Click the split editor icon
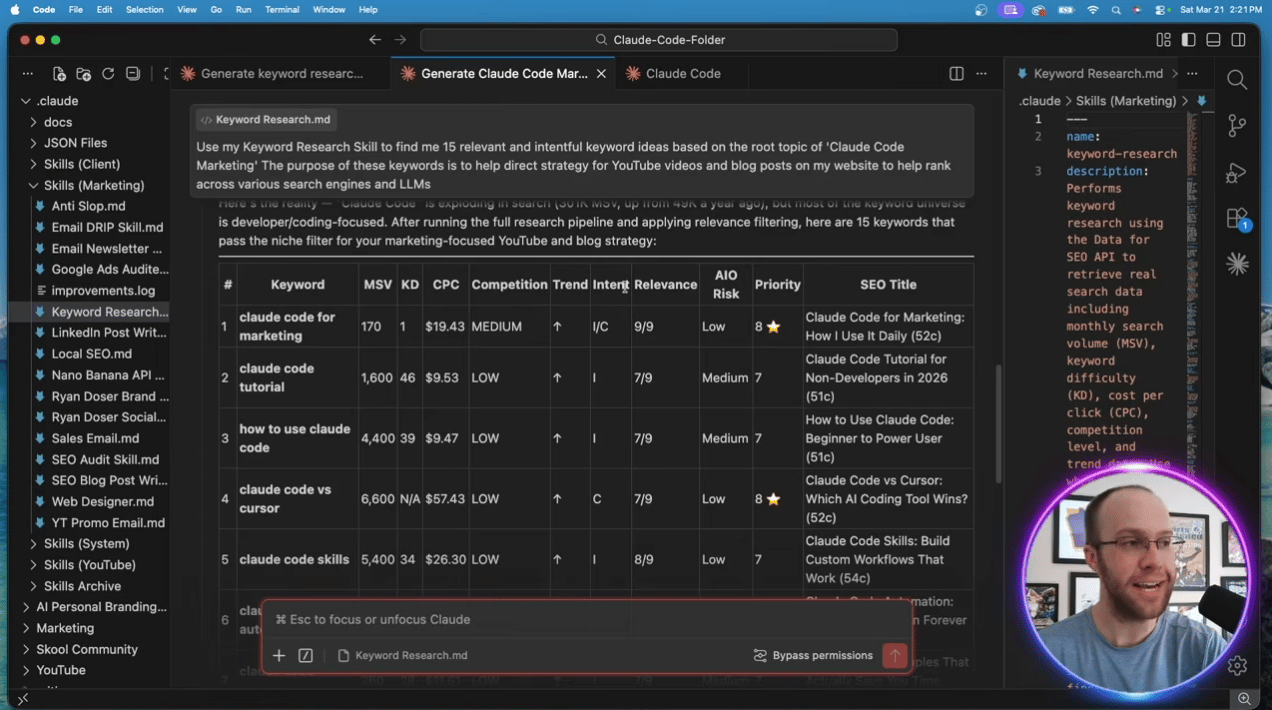 click(956, 74)
